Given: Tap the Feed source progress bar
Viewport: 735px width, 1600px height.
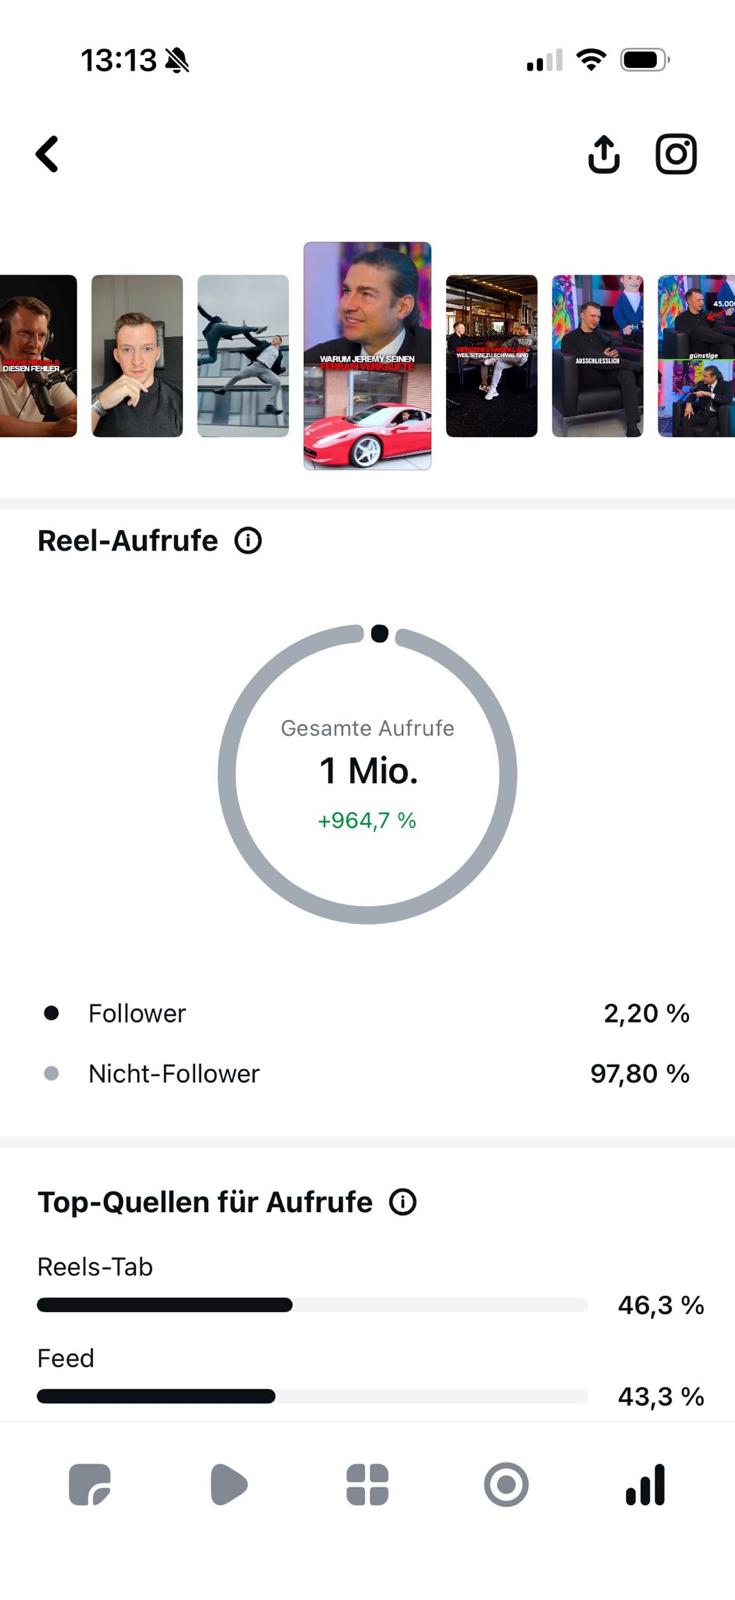Looking at the screenshot, I should pyautogui.click(x=312, y=1396).
